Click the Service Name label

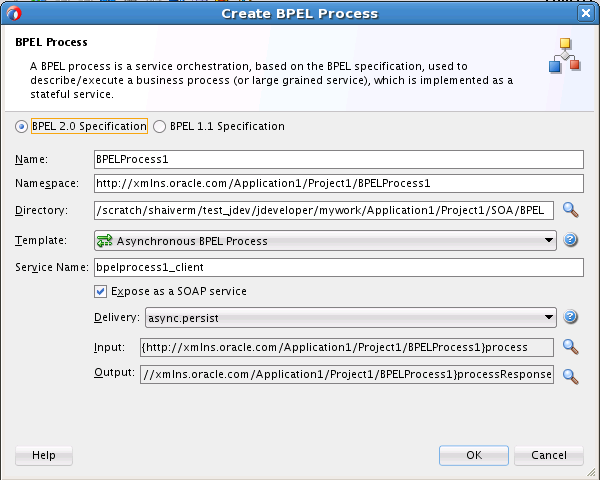(52, 267)
